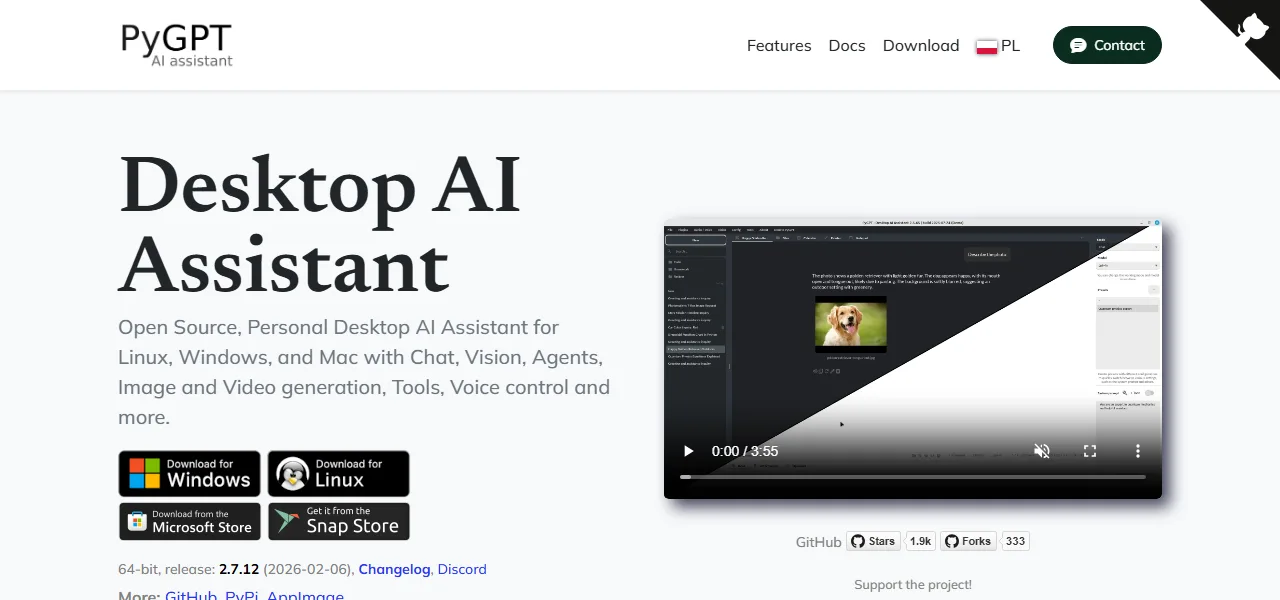This screenshot has width=1280, height=600.
Task: Click the golden retriever image in video
Action: tap(851, 326)
